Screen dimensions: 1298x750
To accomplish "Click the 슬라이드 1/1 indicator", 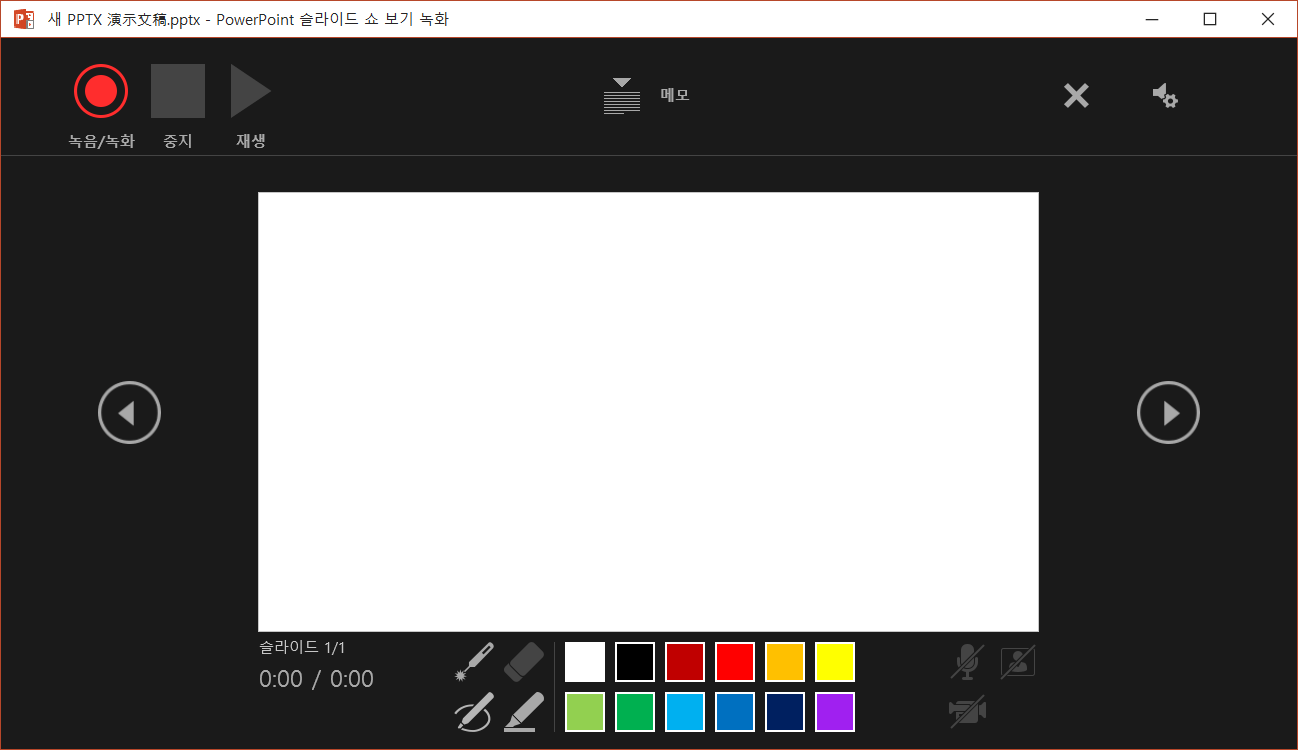I will tap(302, 647).
